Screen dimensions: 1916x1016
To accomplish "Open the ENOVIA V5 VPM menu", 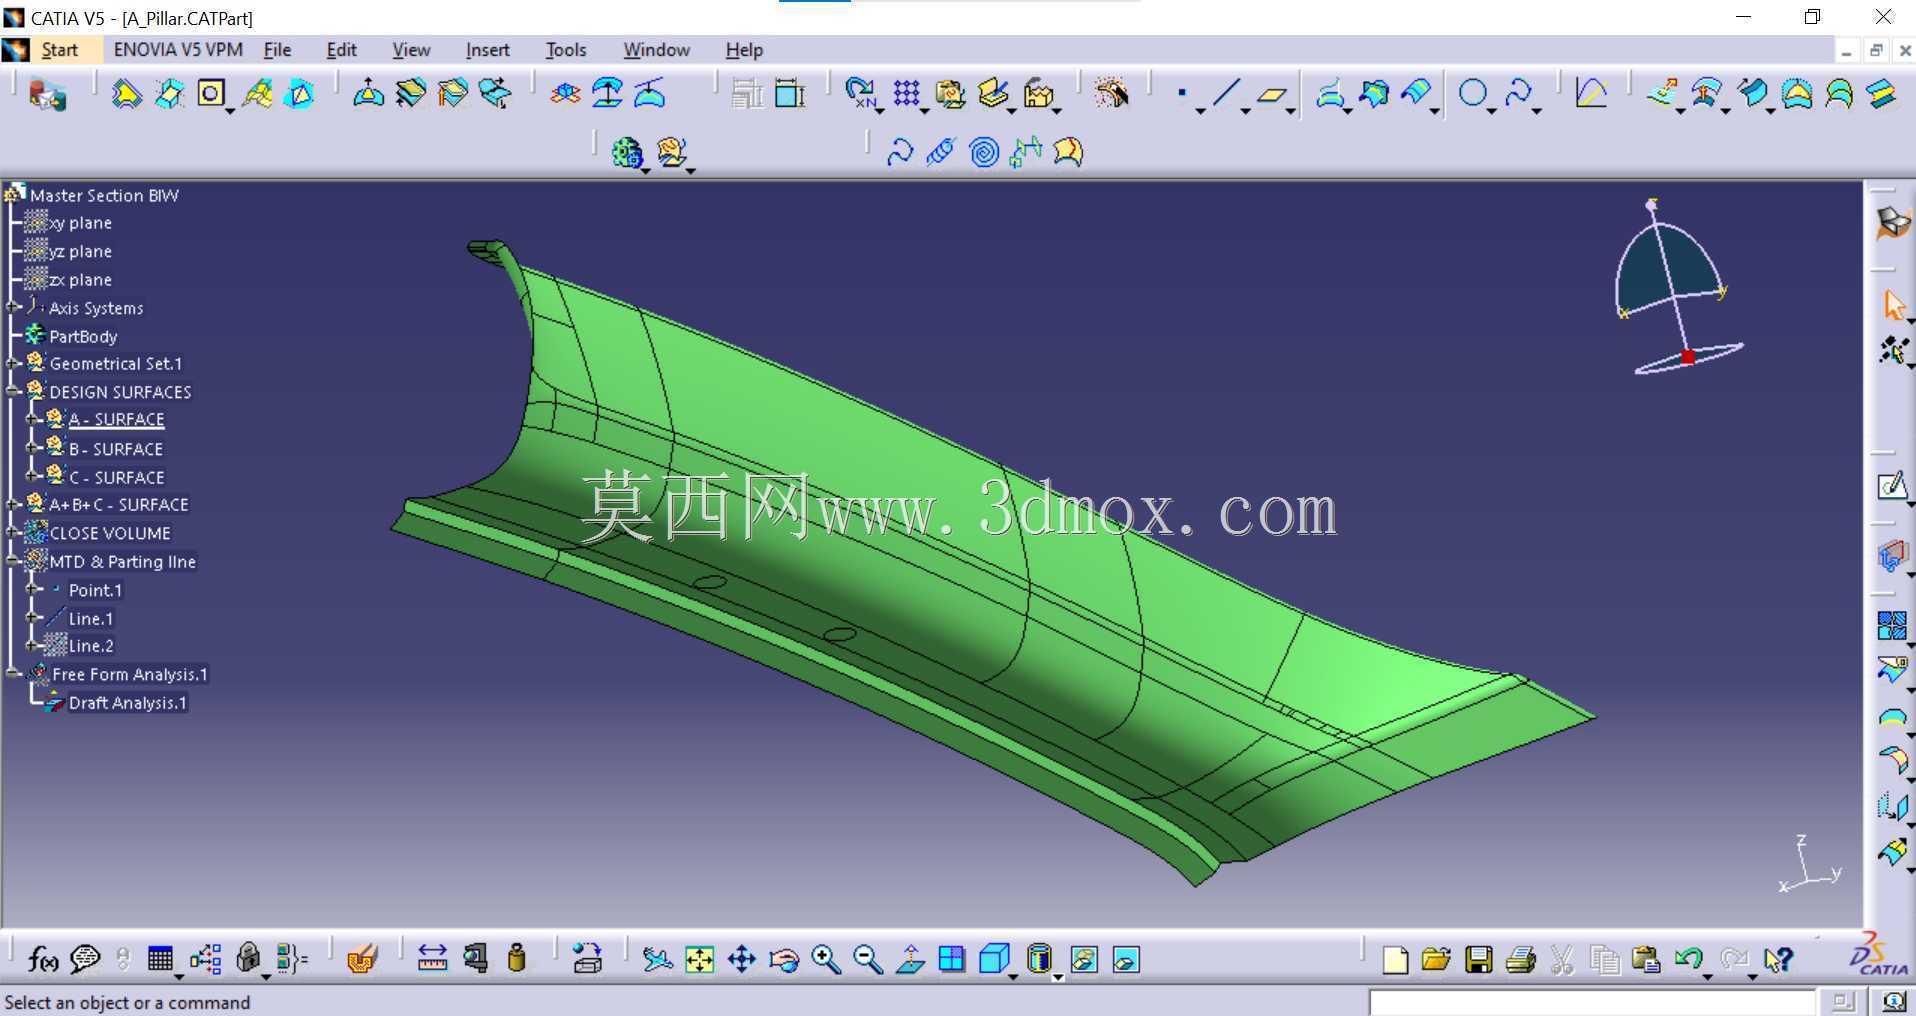I will (178, 50).
